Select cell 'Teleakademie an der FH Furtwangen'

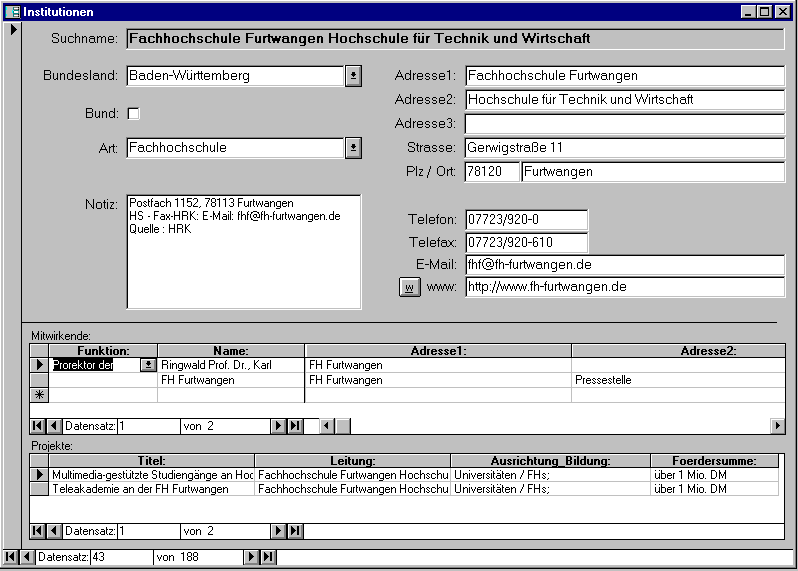pos(152,489)
